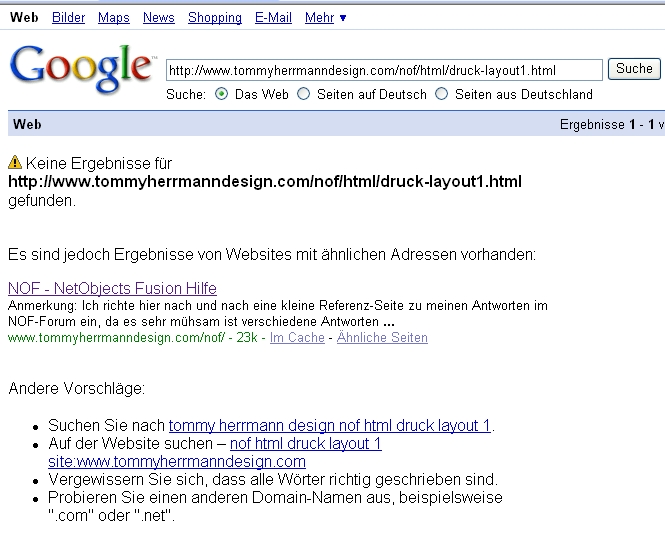Click the Google logo

pyautogui.click(x=80, y=67)
